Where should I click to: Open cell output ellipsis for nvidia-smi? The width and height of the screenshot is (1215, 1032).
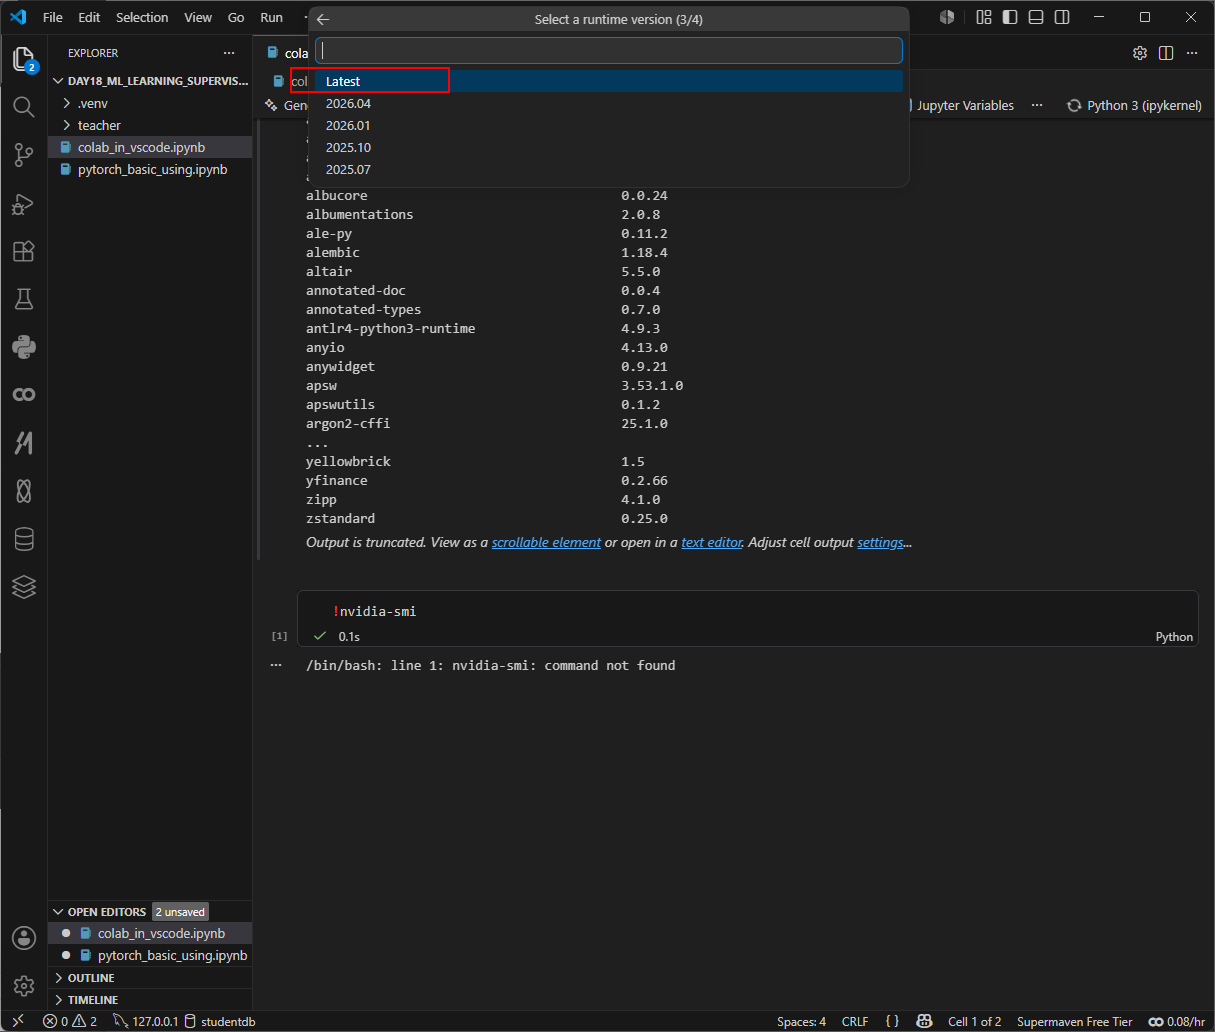[x=276, y=665]
